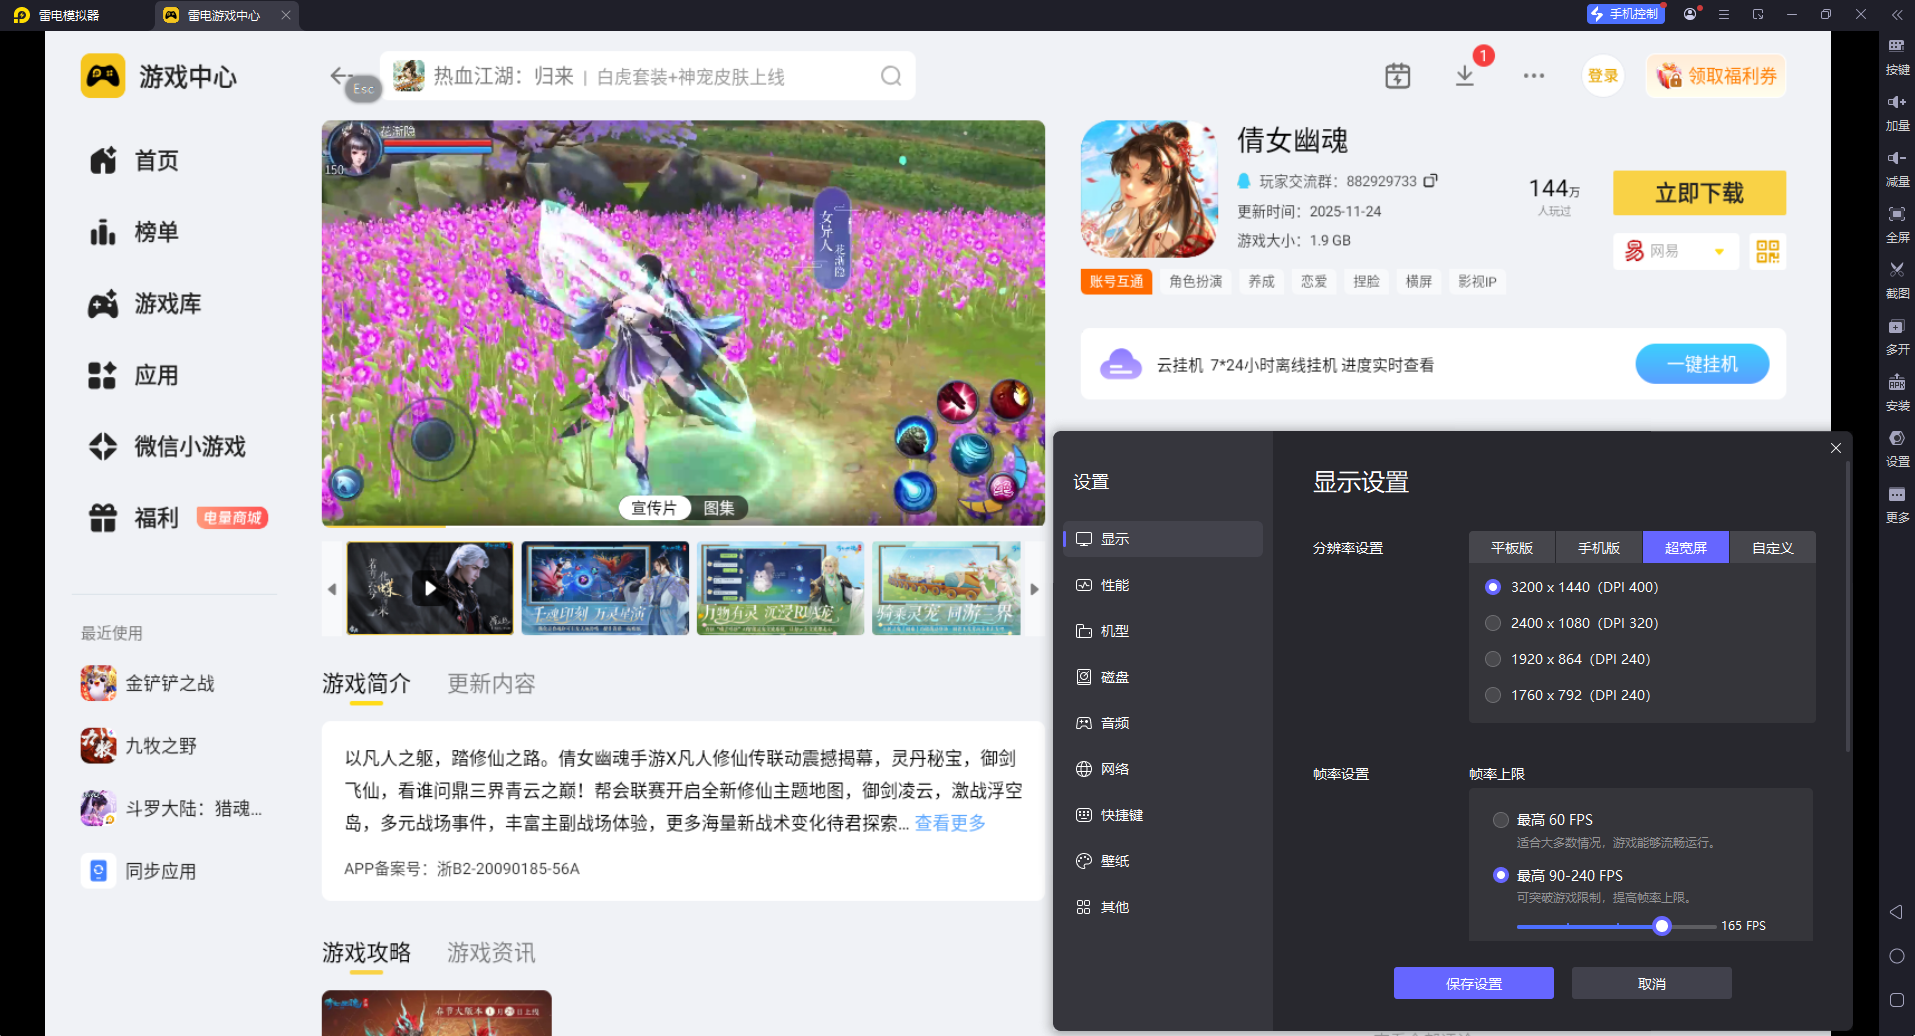This screenshot has height=1036, width=1915.
Task: Click 立即下载 download button
Action: click(x=1699, y=193)
